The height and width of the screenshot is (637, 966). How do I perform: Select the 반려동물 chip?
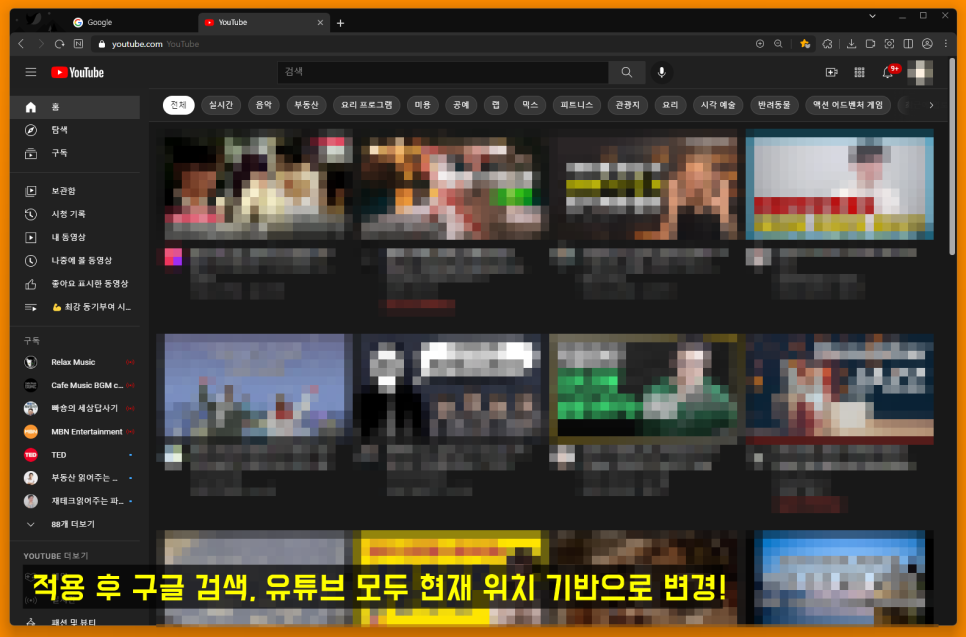[774, 105]
